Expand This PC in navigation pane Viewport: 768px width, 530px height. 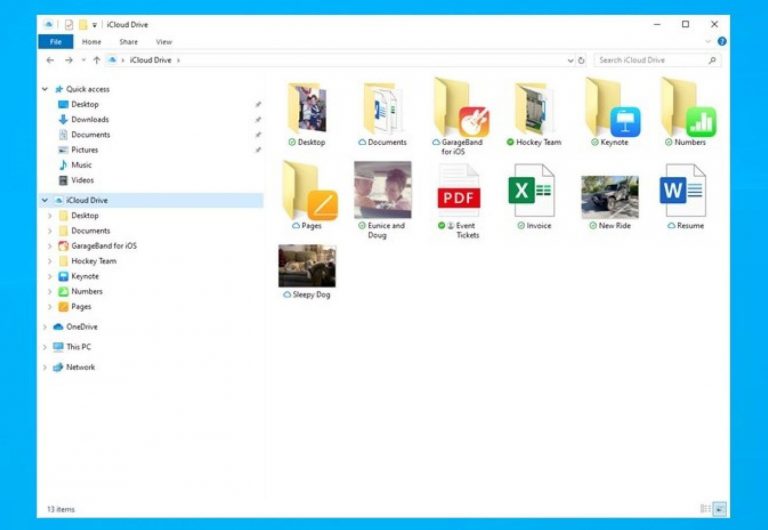pos(45,347)
